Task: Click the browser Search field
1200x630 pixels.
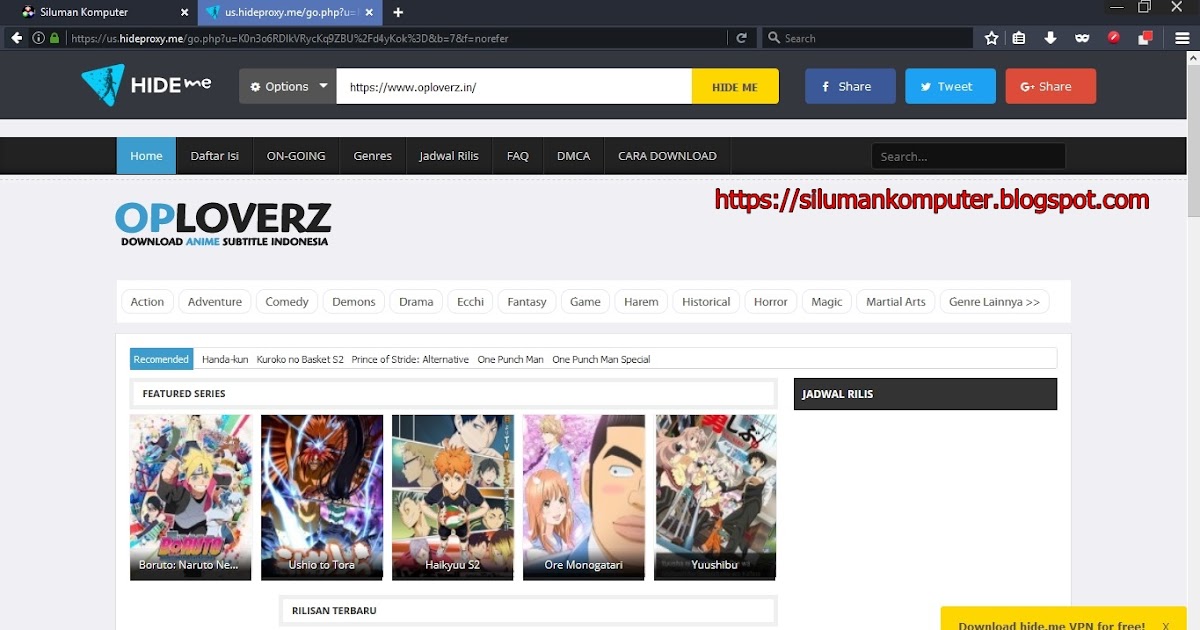Action: (x=868, y=38)
